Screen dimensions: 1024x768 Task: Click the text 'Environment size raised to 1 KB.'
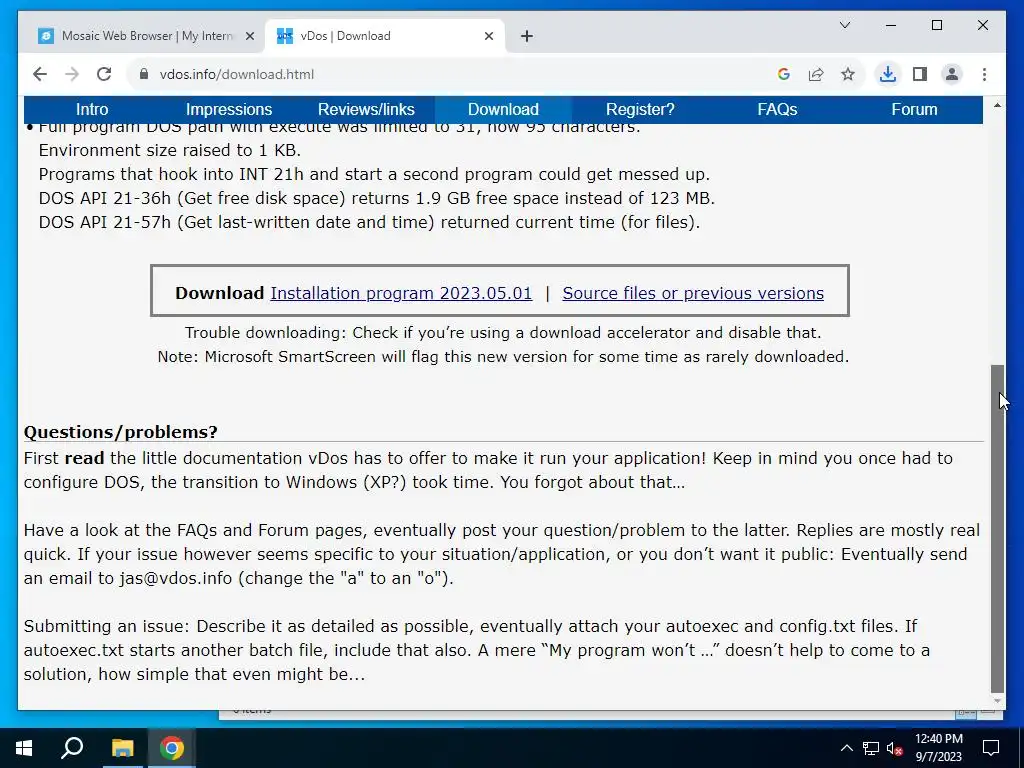(170, 150)
